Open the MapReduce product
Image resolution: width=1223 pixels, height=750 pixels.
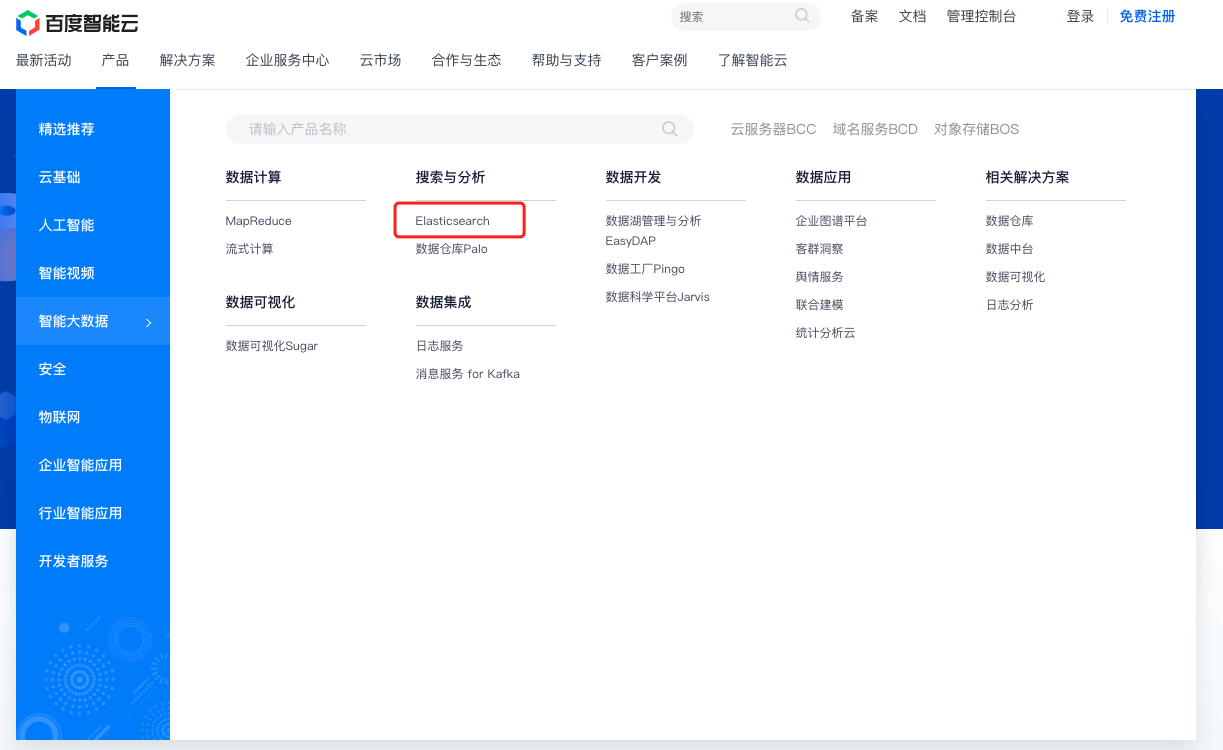[x=258, y=221]
